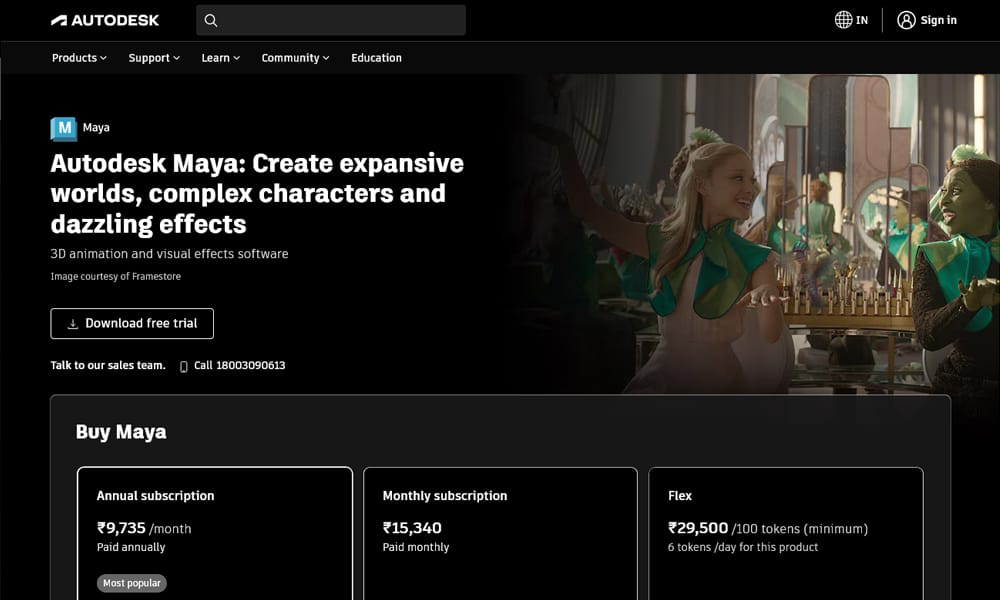Click the Maya product icon
This screenshot has width=1000, height=600.
coord(63,128)
